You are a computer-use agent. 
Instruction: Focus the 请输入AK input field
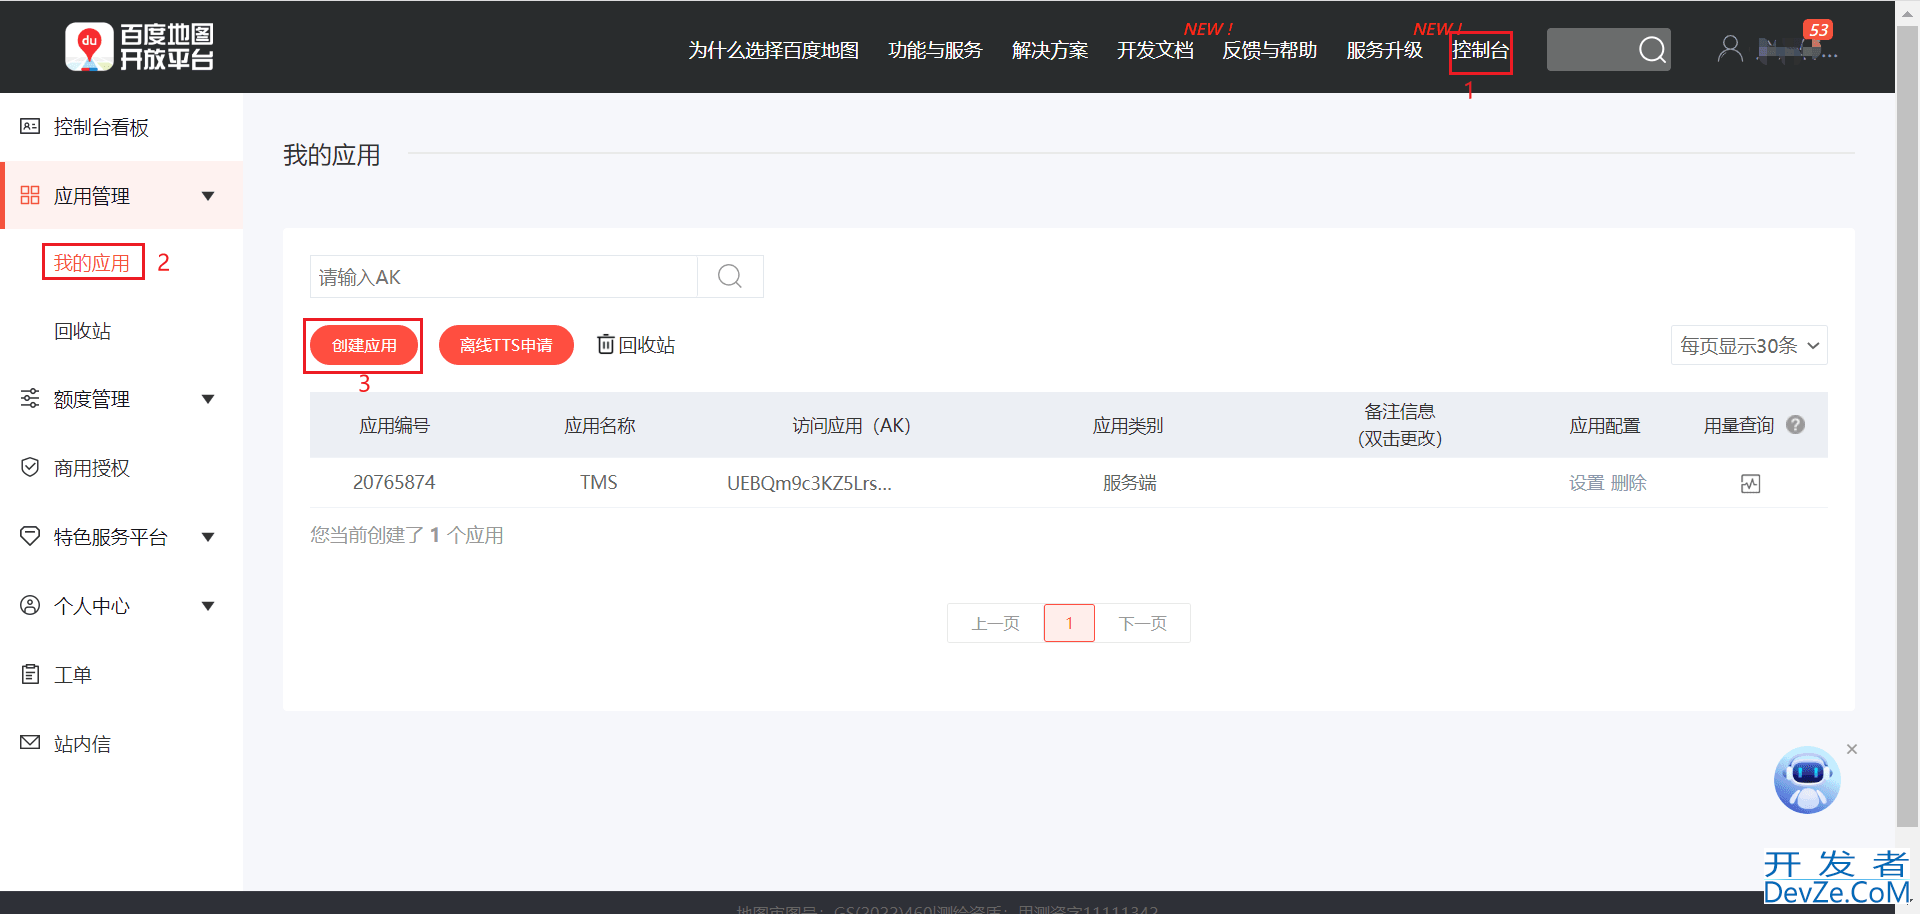point(504,276)
